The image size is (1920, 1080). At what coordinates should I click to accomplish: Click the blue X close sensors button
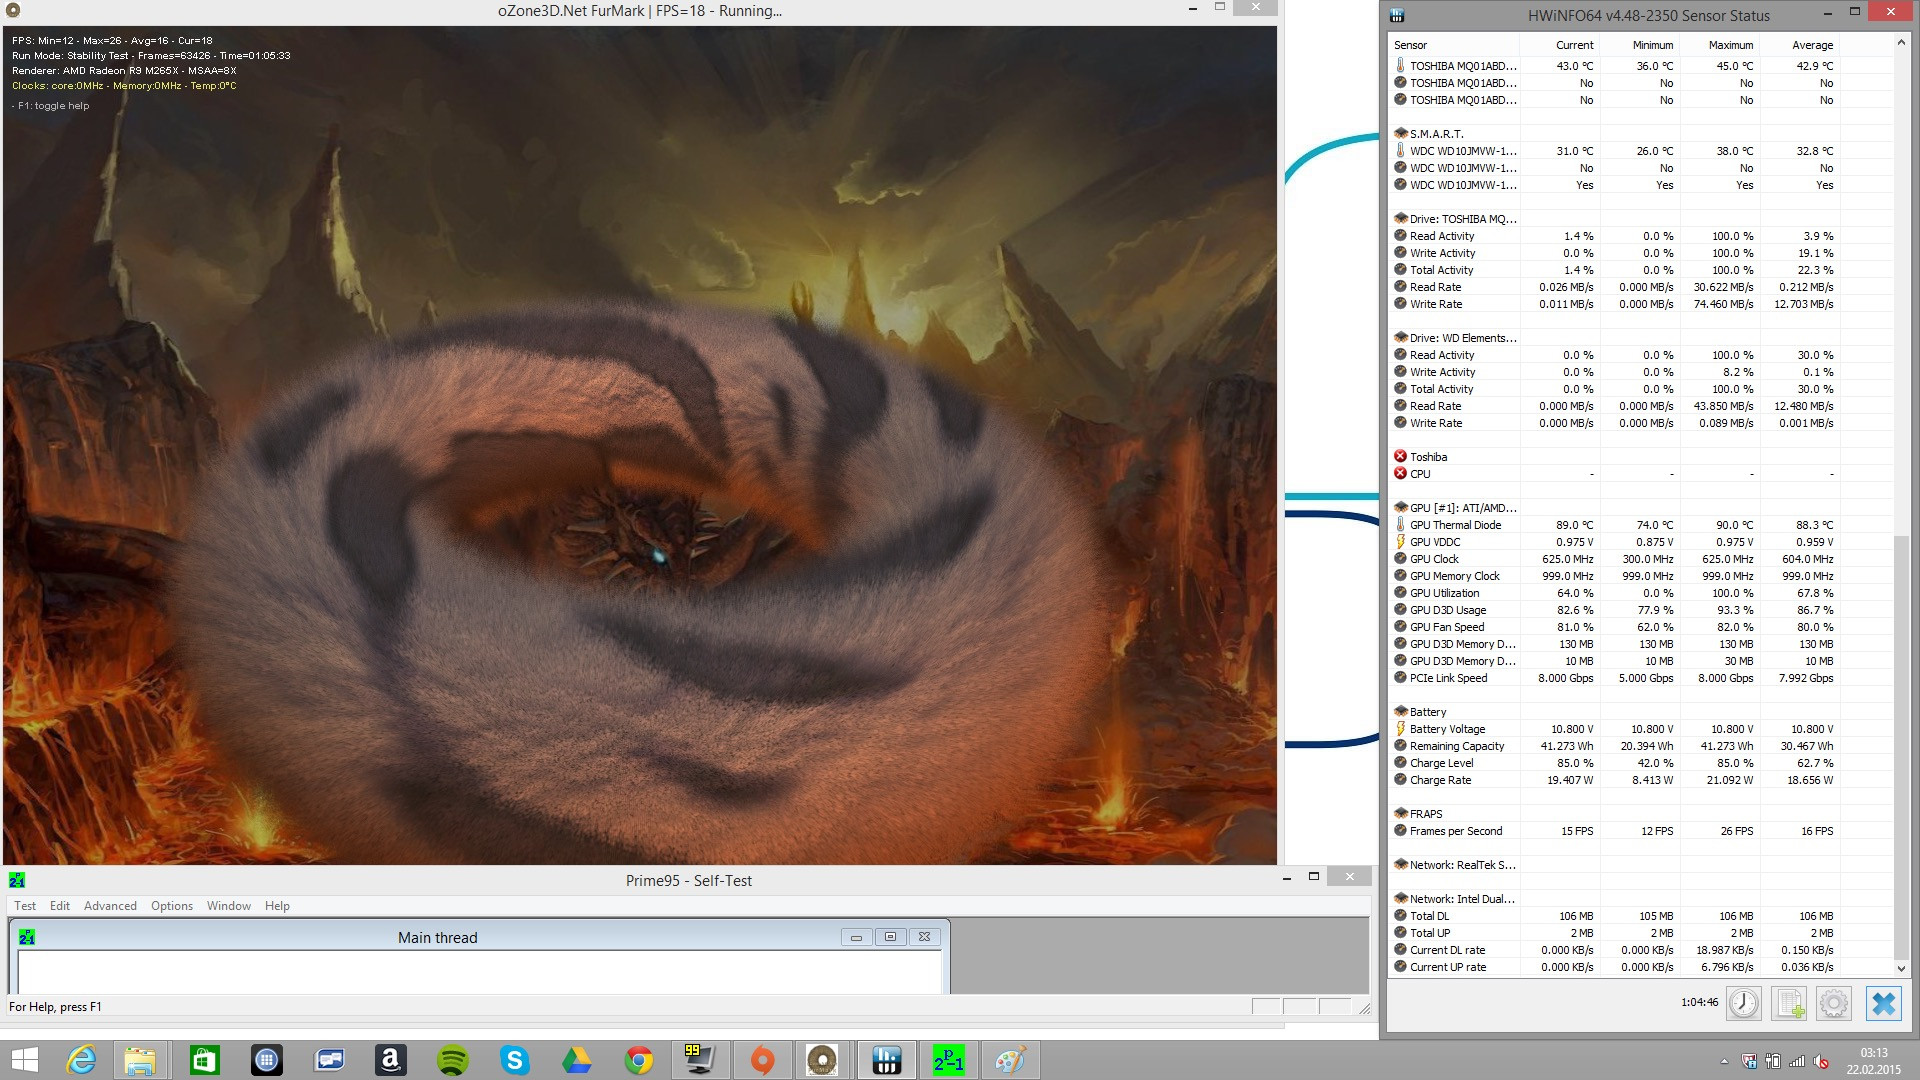click(1883, 1003)
